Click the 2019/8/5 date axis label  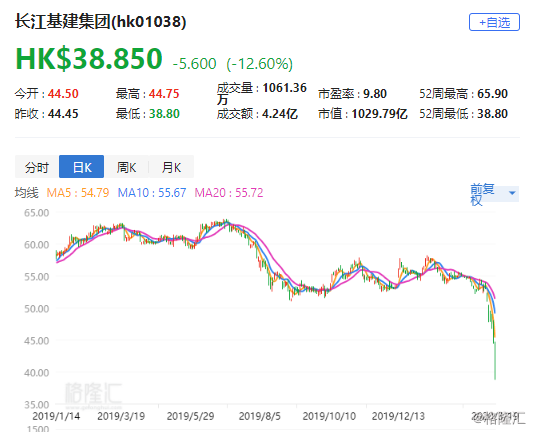point(260,416)
